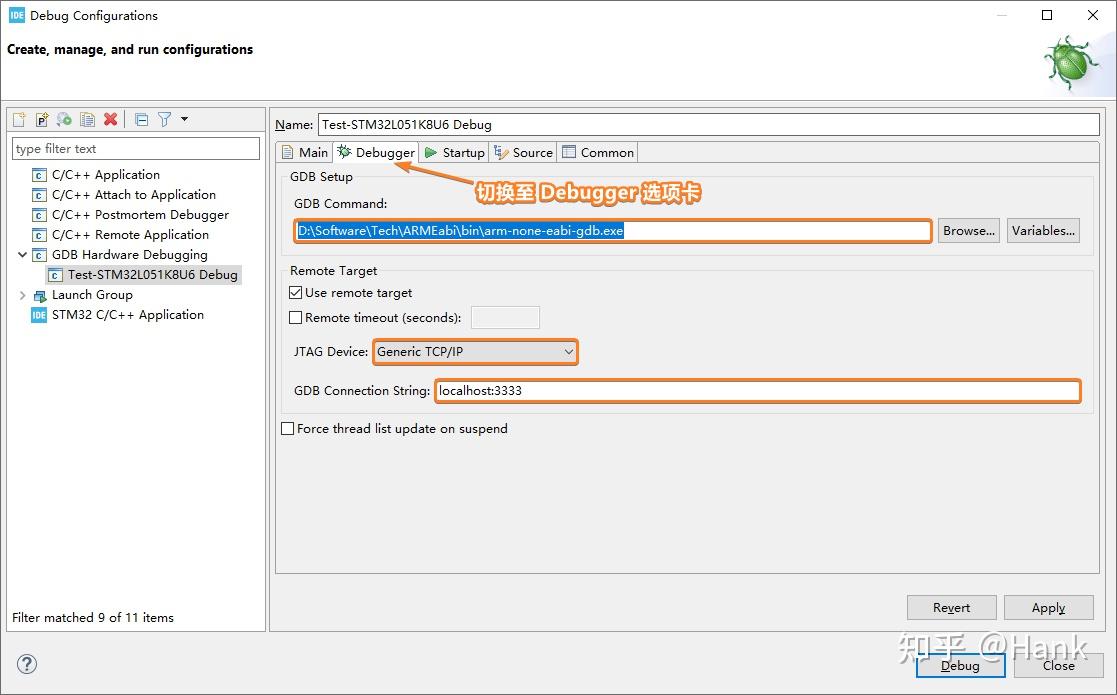Viewport: 1117px width, 695px height.
Task: Duplicate the selected launch configuration
Action: click(88, 120)
